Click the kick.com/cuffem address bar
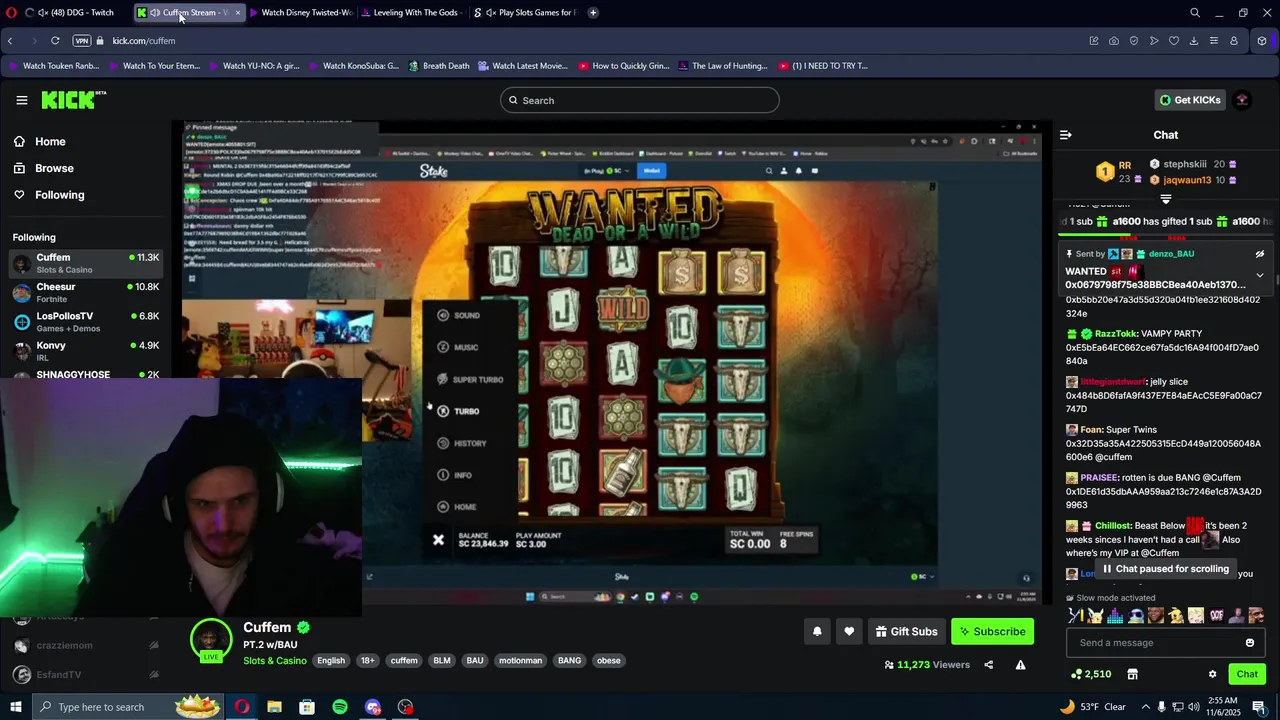 coord(144,41)
